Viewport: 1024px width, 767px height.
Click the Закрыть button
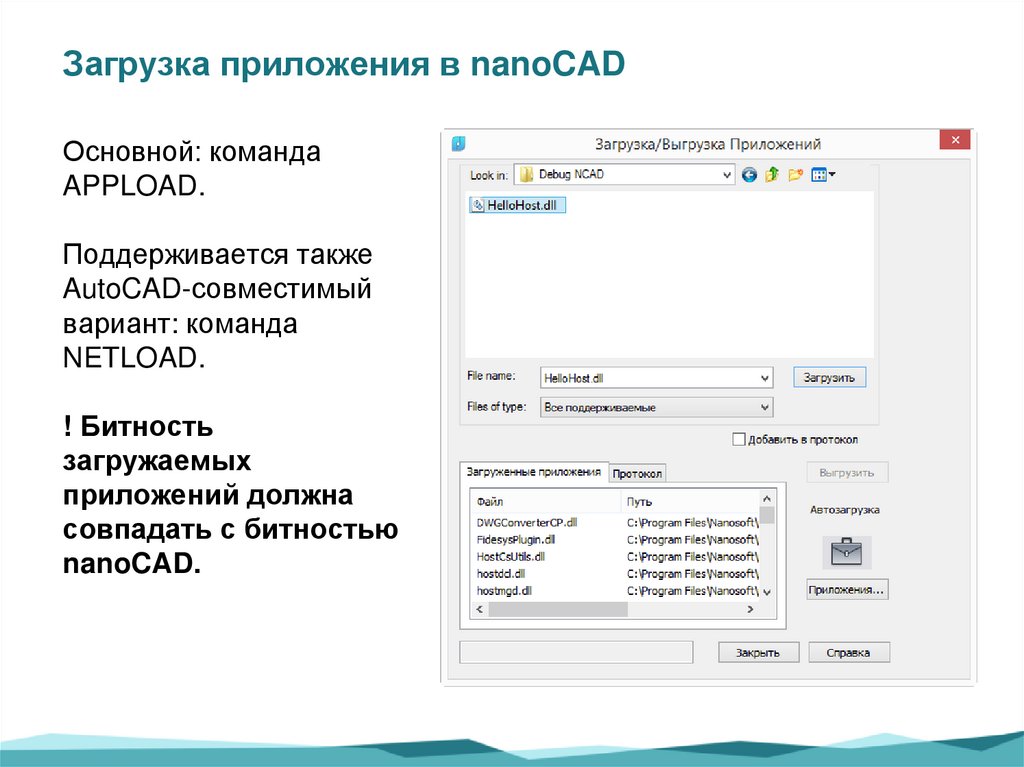[x=758, y=653]
